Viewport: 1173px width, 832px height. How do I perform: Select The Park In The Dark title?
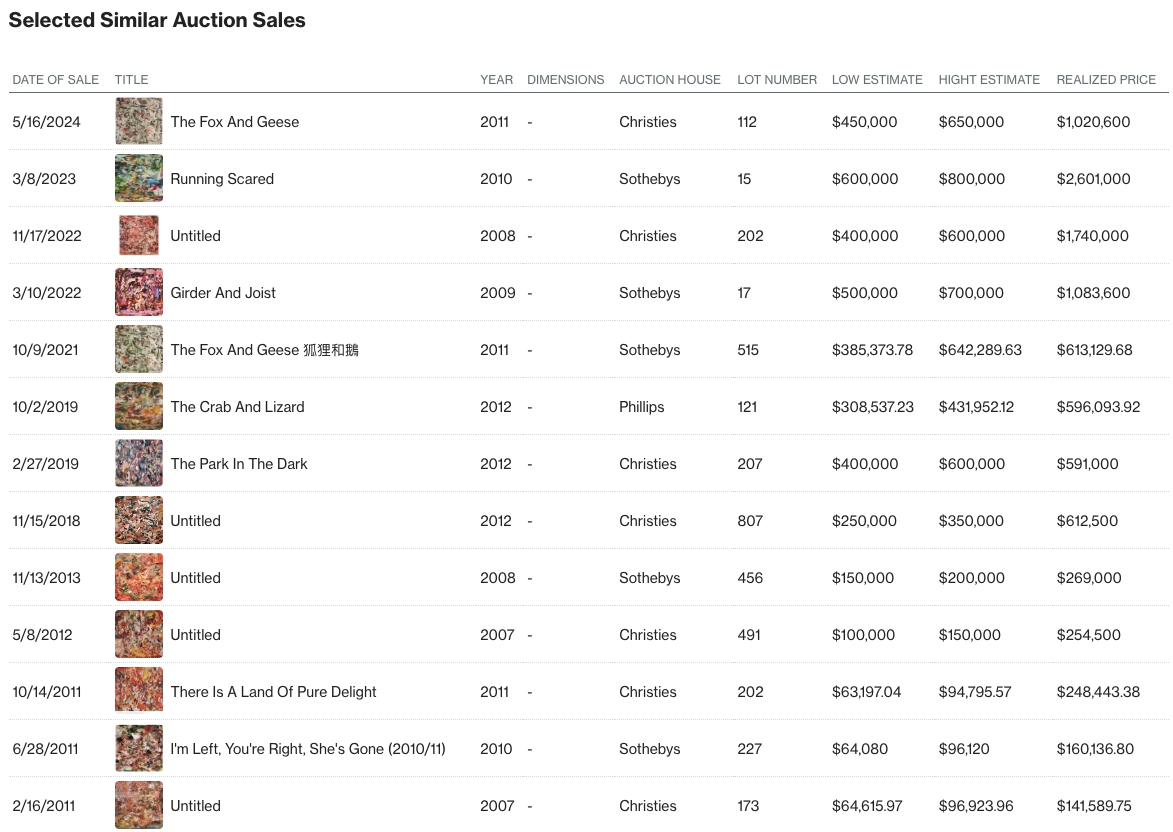click(x=239, y=464)
